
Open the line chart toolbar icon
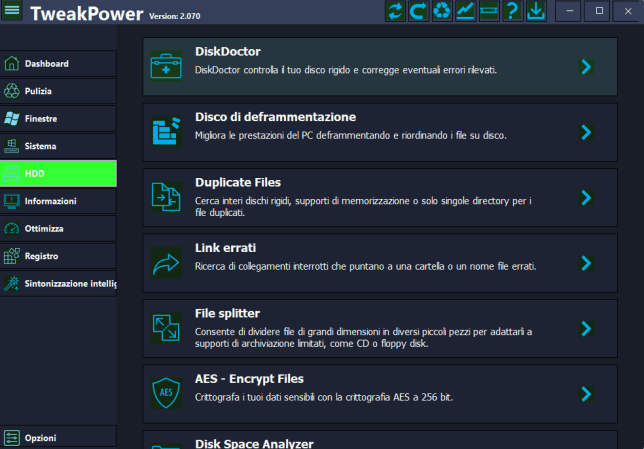(466, 12)
